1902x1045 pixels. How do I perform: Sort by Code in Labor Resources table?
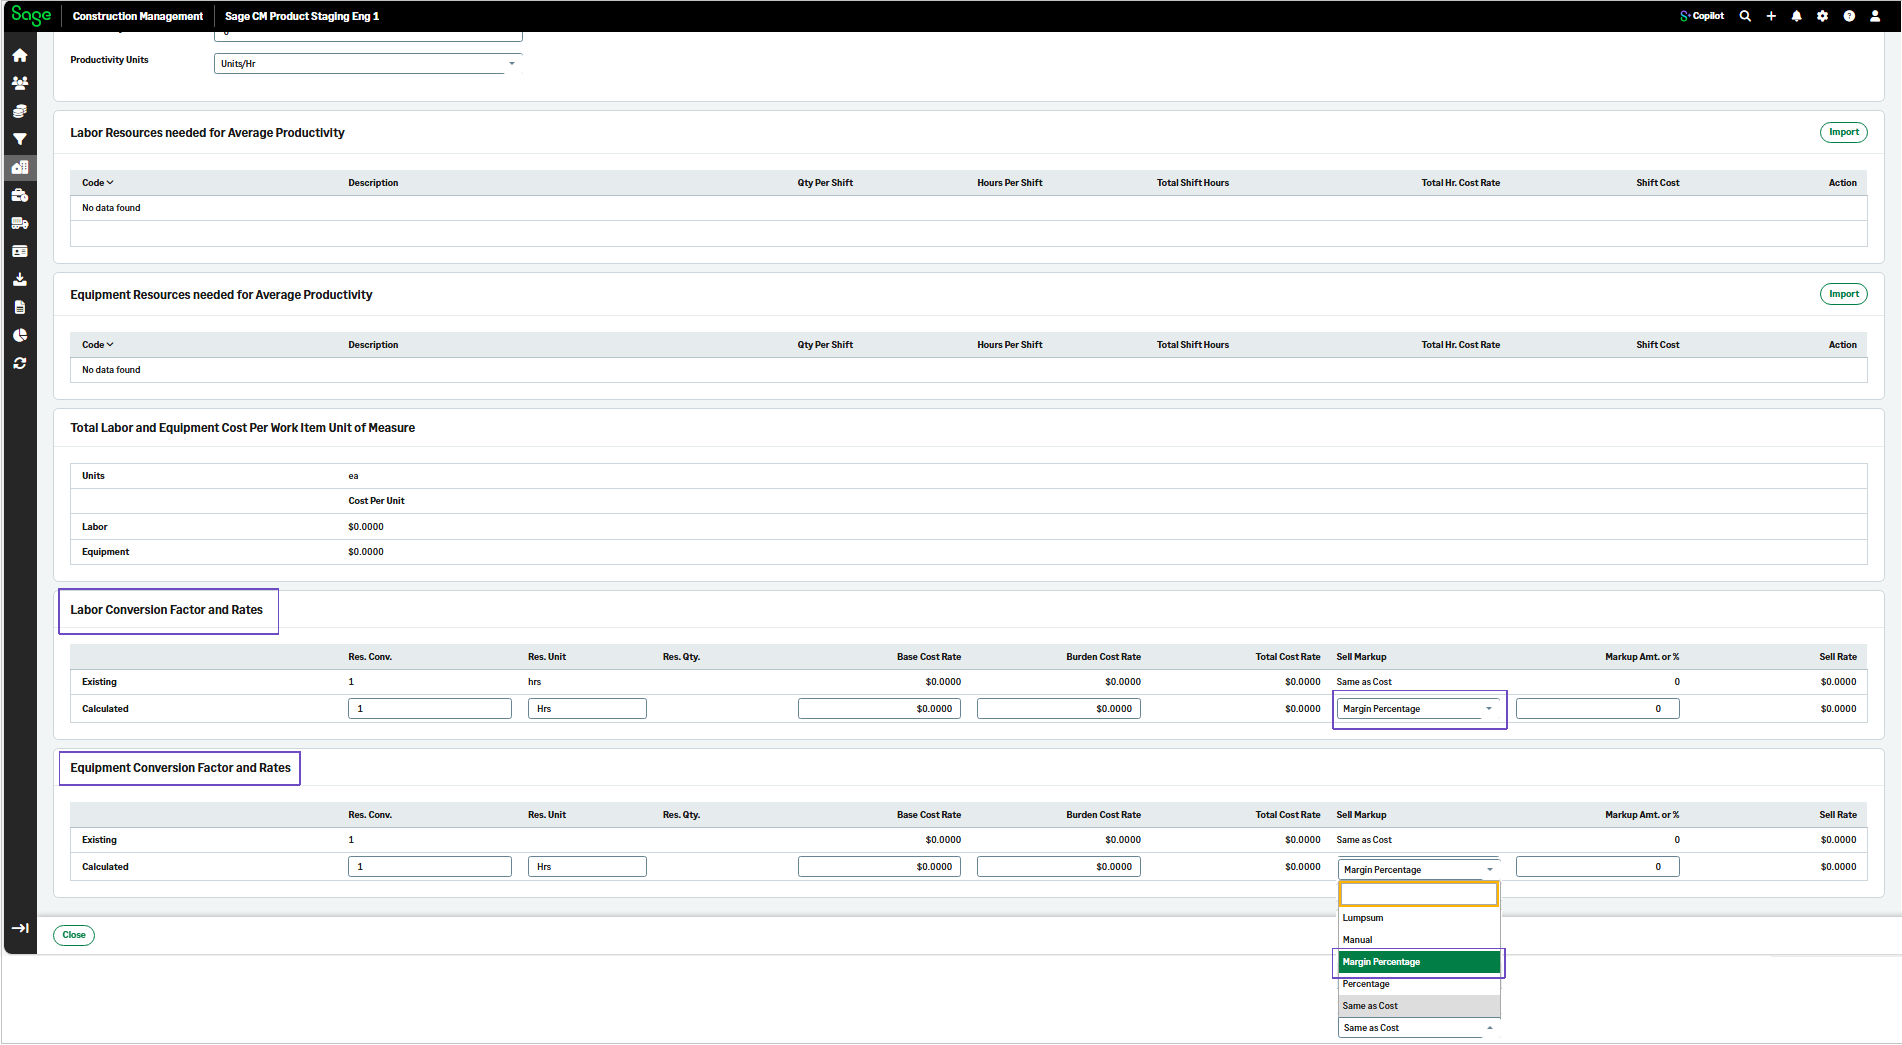pyautogui.click(x=98, y=183)
